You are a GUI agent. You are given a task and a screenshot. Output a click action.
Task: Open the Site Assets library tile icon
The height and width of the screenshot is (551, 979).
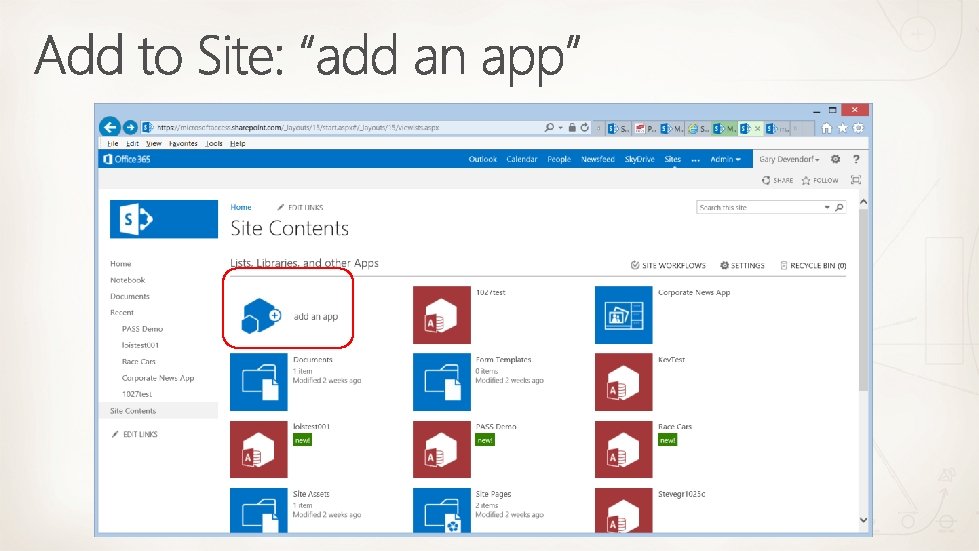point(258,510)
